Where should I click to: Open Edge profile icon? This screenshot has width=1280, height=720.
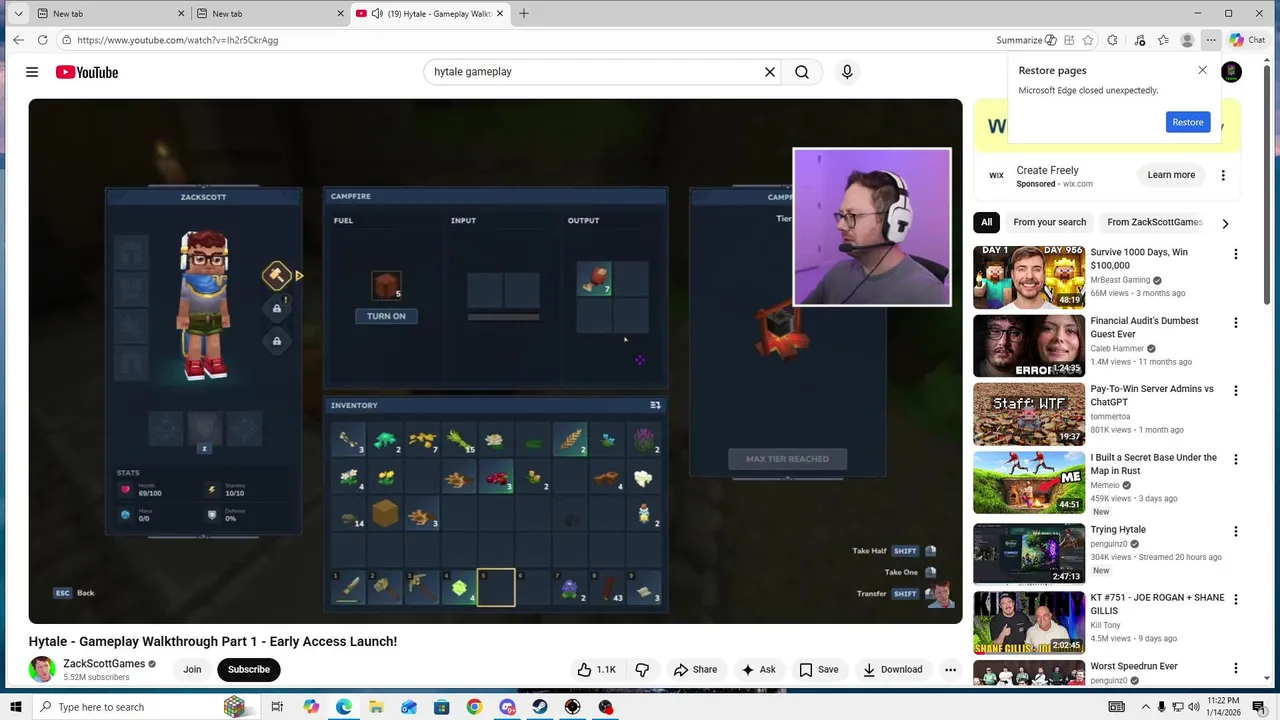(1187, 40)
